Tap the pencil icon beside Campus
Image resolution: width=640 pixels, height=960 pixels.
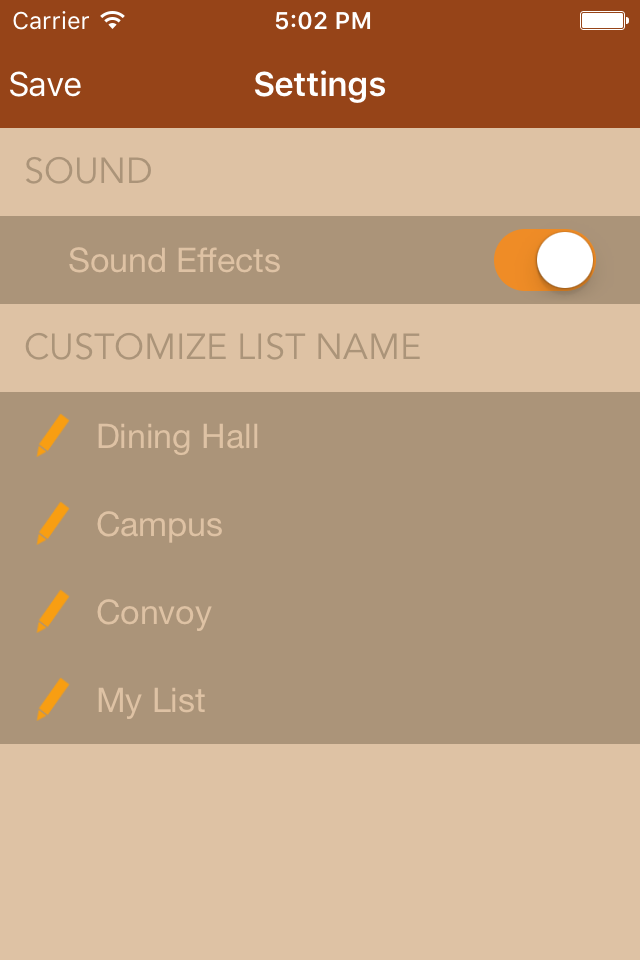click(x=53, y=523)
